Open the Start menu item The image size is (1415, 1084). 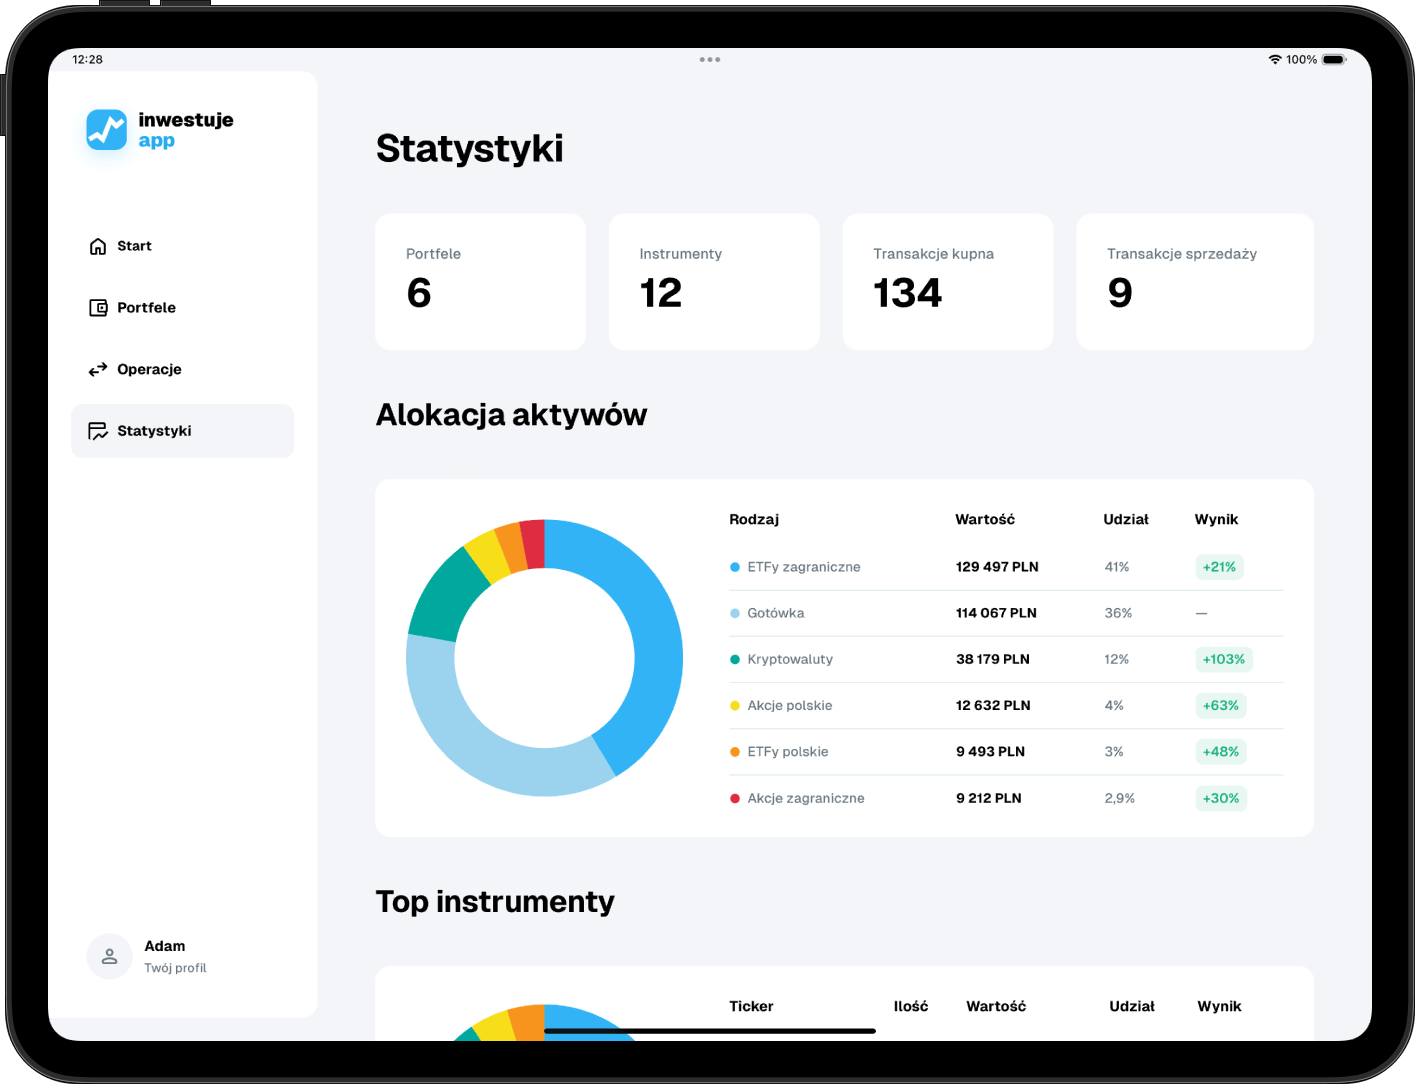pos(183,246)
